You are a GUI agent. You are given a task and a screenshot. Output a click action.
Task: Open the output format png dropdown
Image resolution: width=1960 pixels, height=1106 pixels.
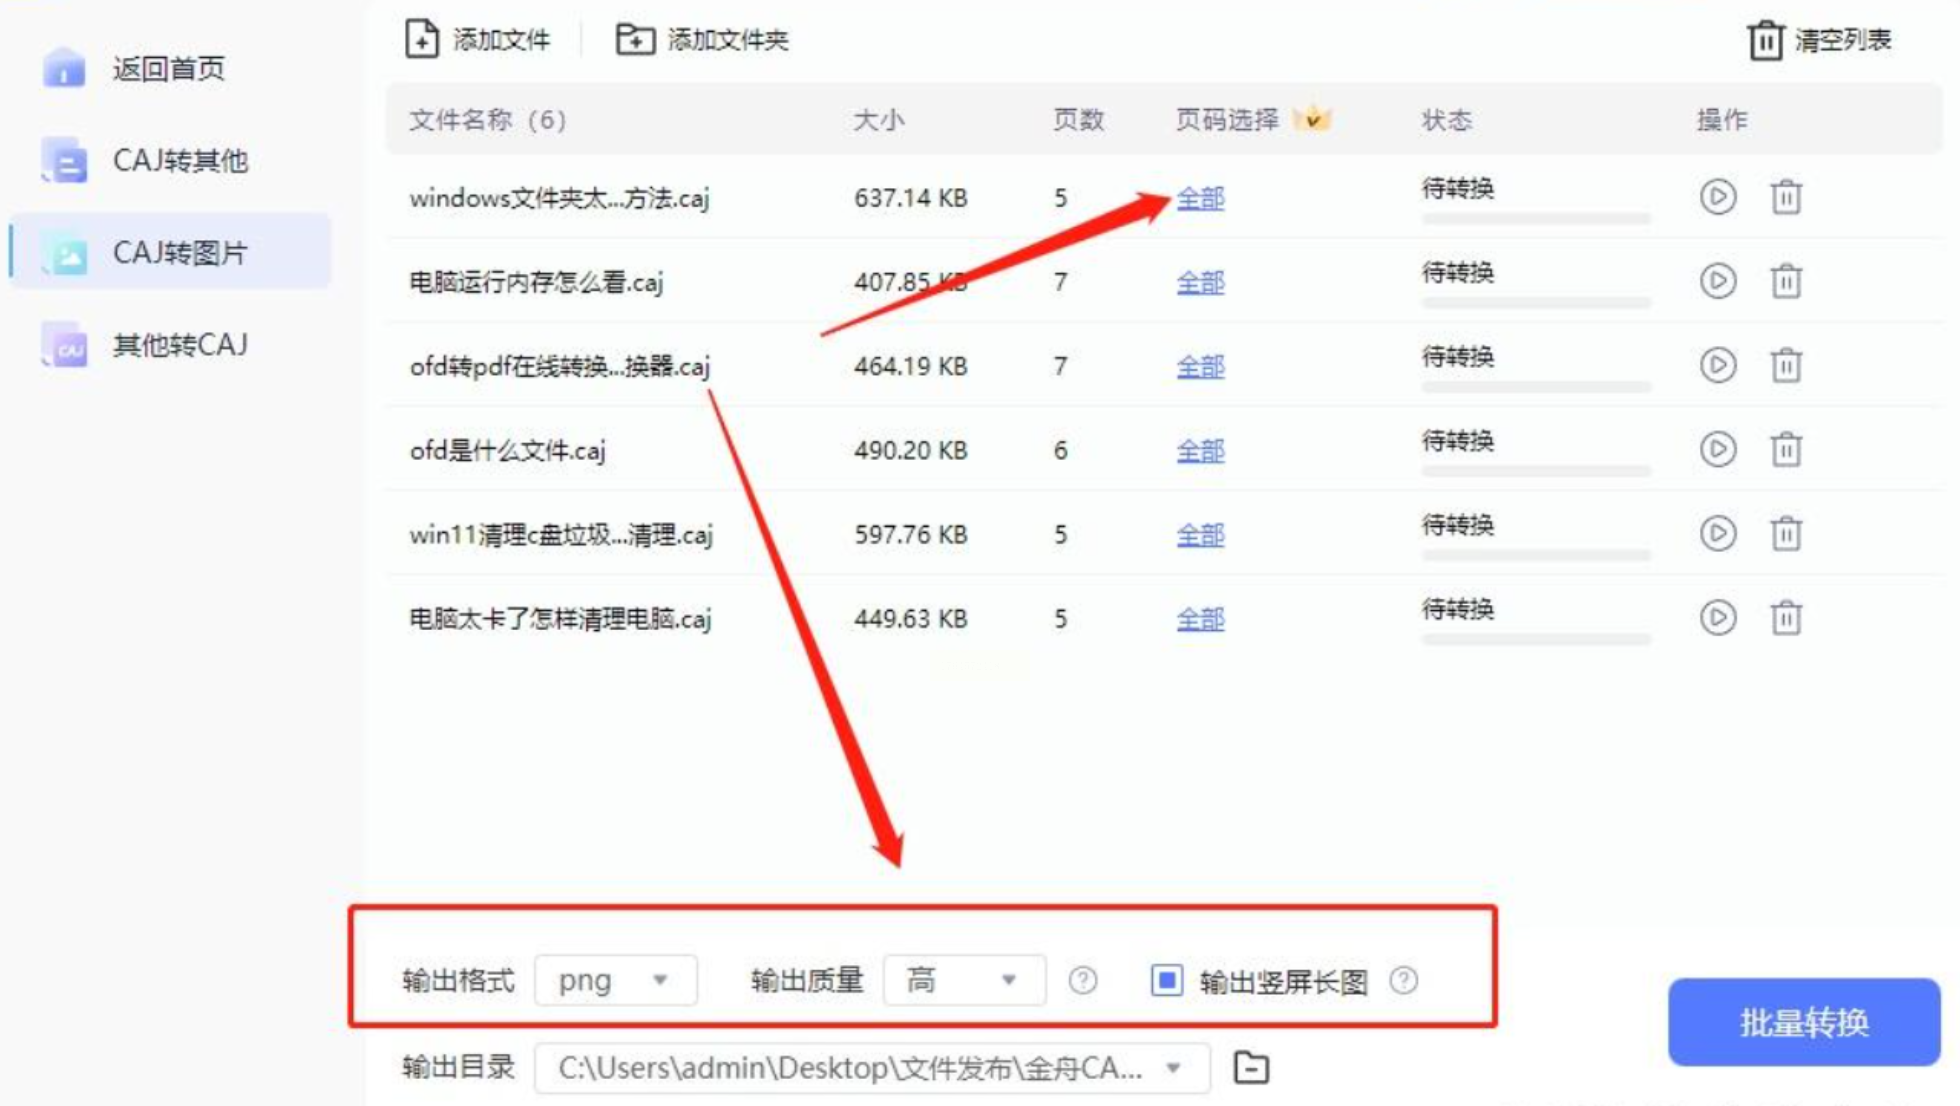point(615,980)
